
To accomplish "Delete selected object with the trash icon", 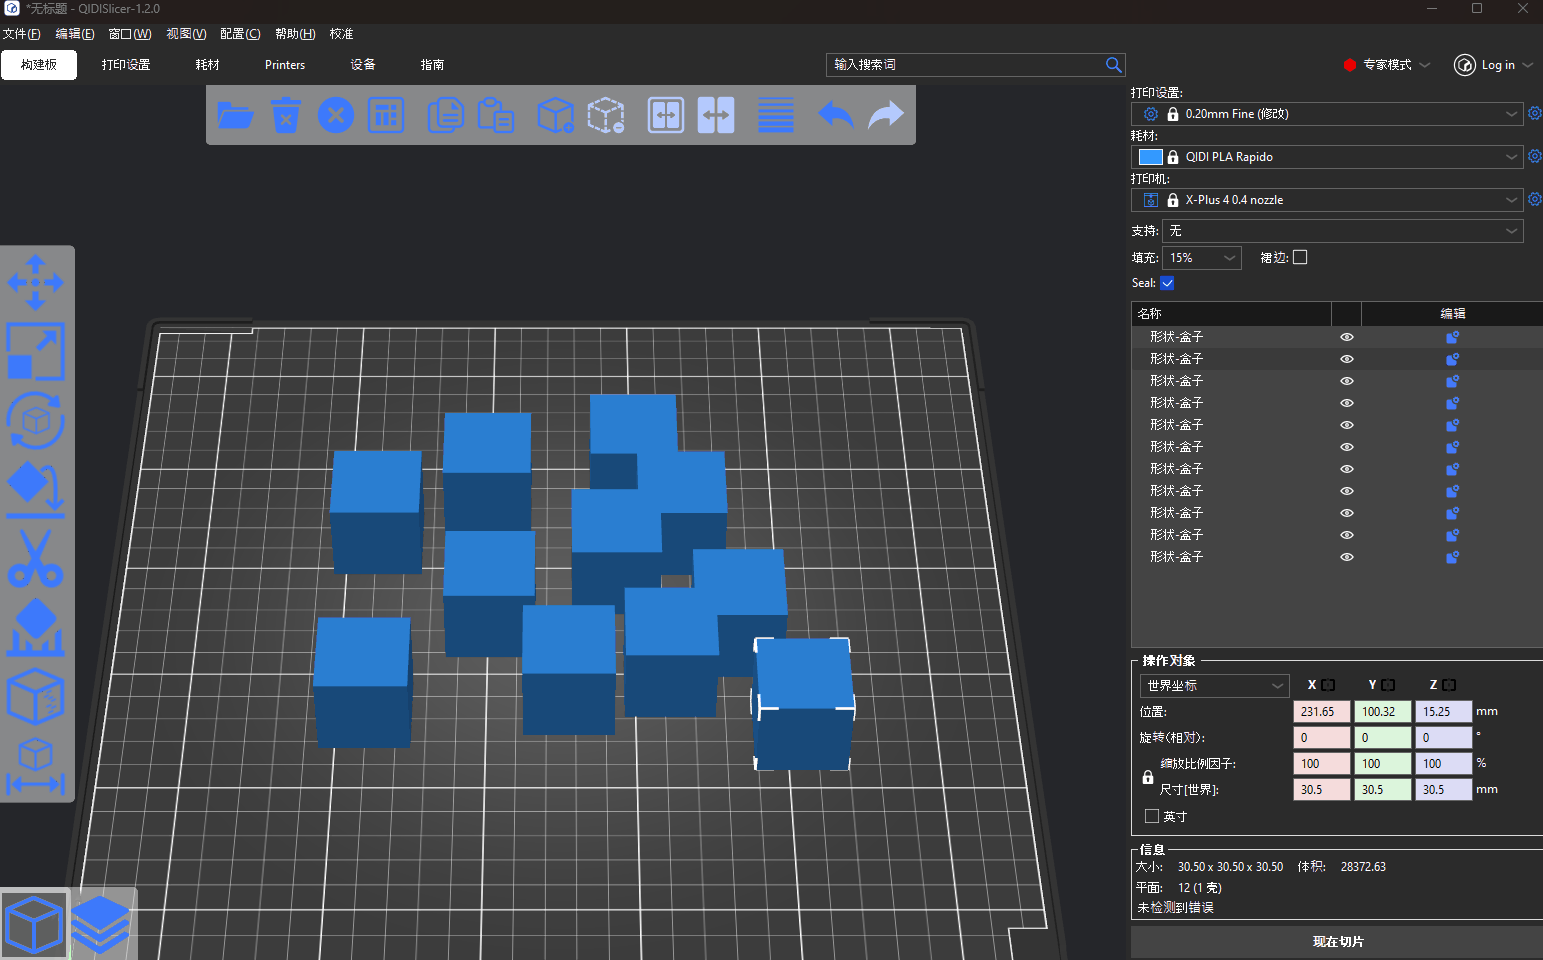I will (286, 115).
